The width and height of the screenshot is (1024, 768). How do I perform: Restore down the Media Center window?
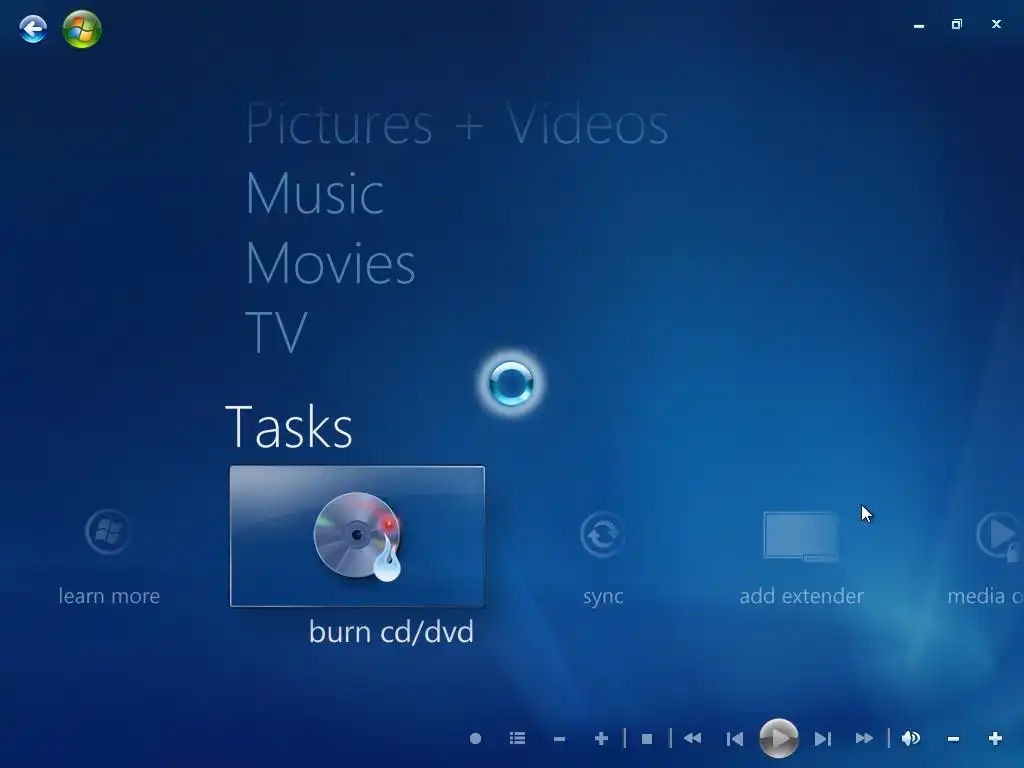click(957, 24)
